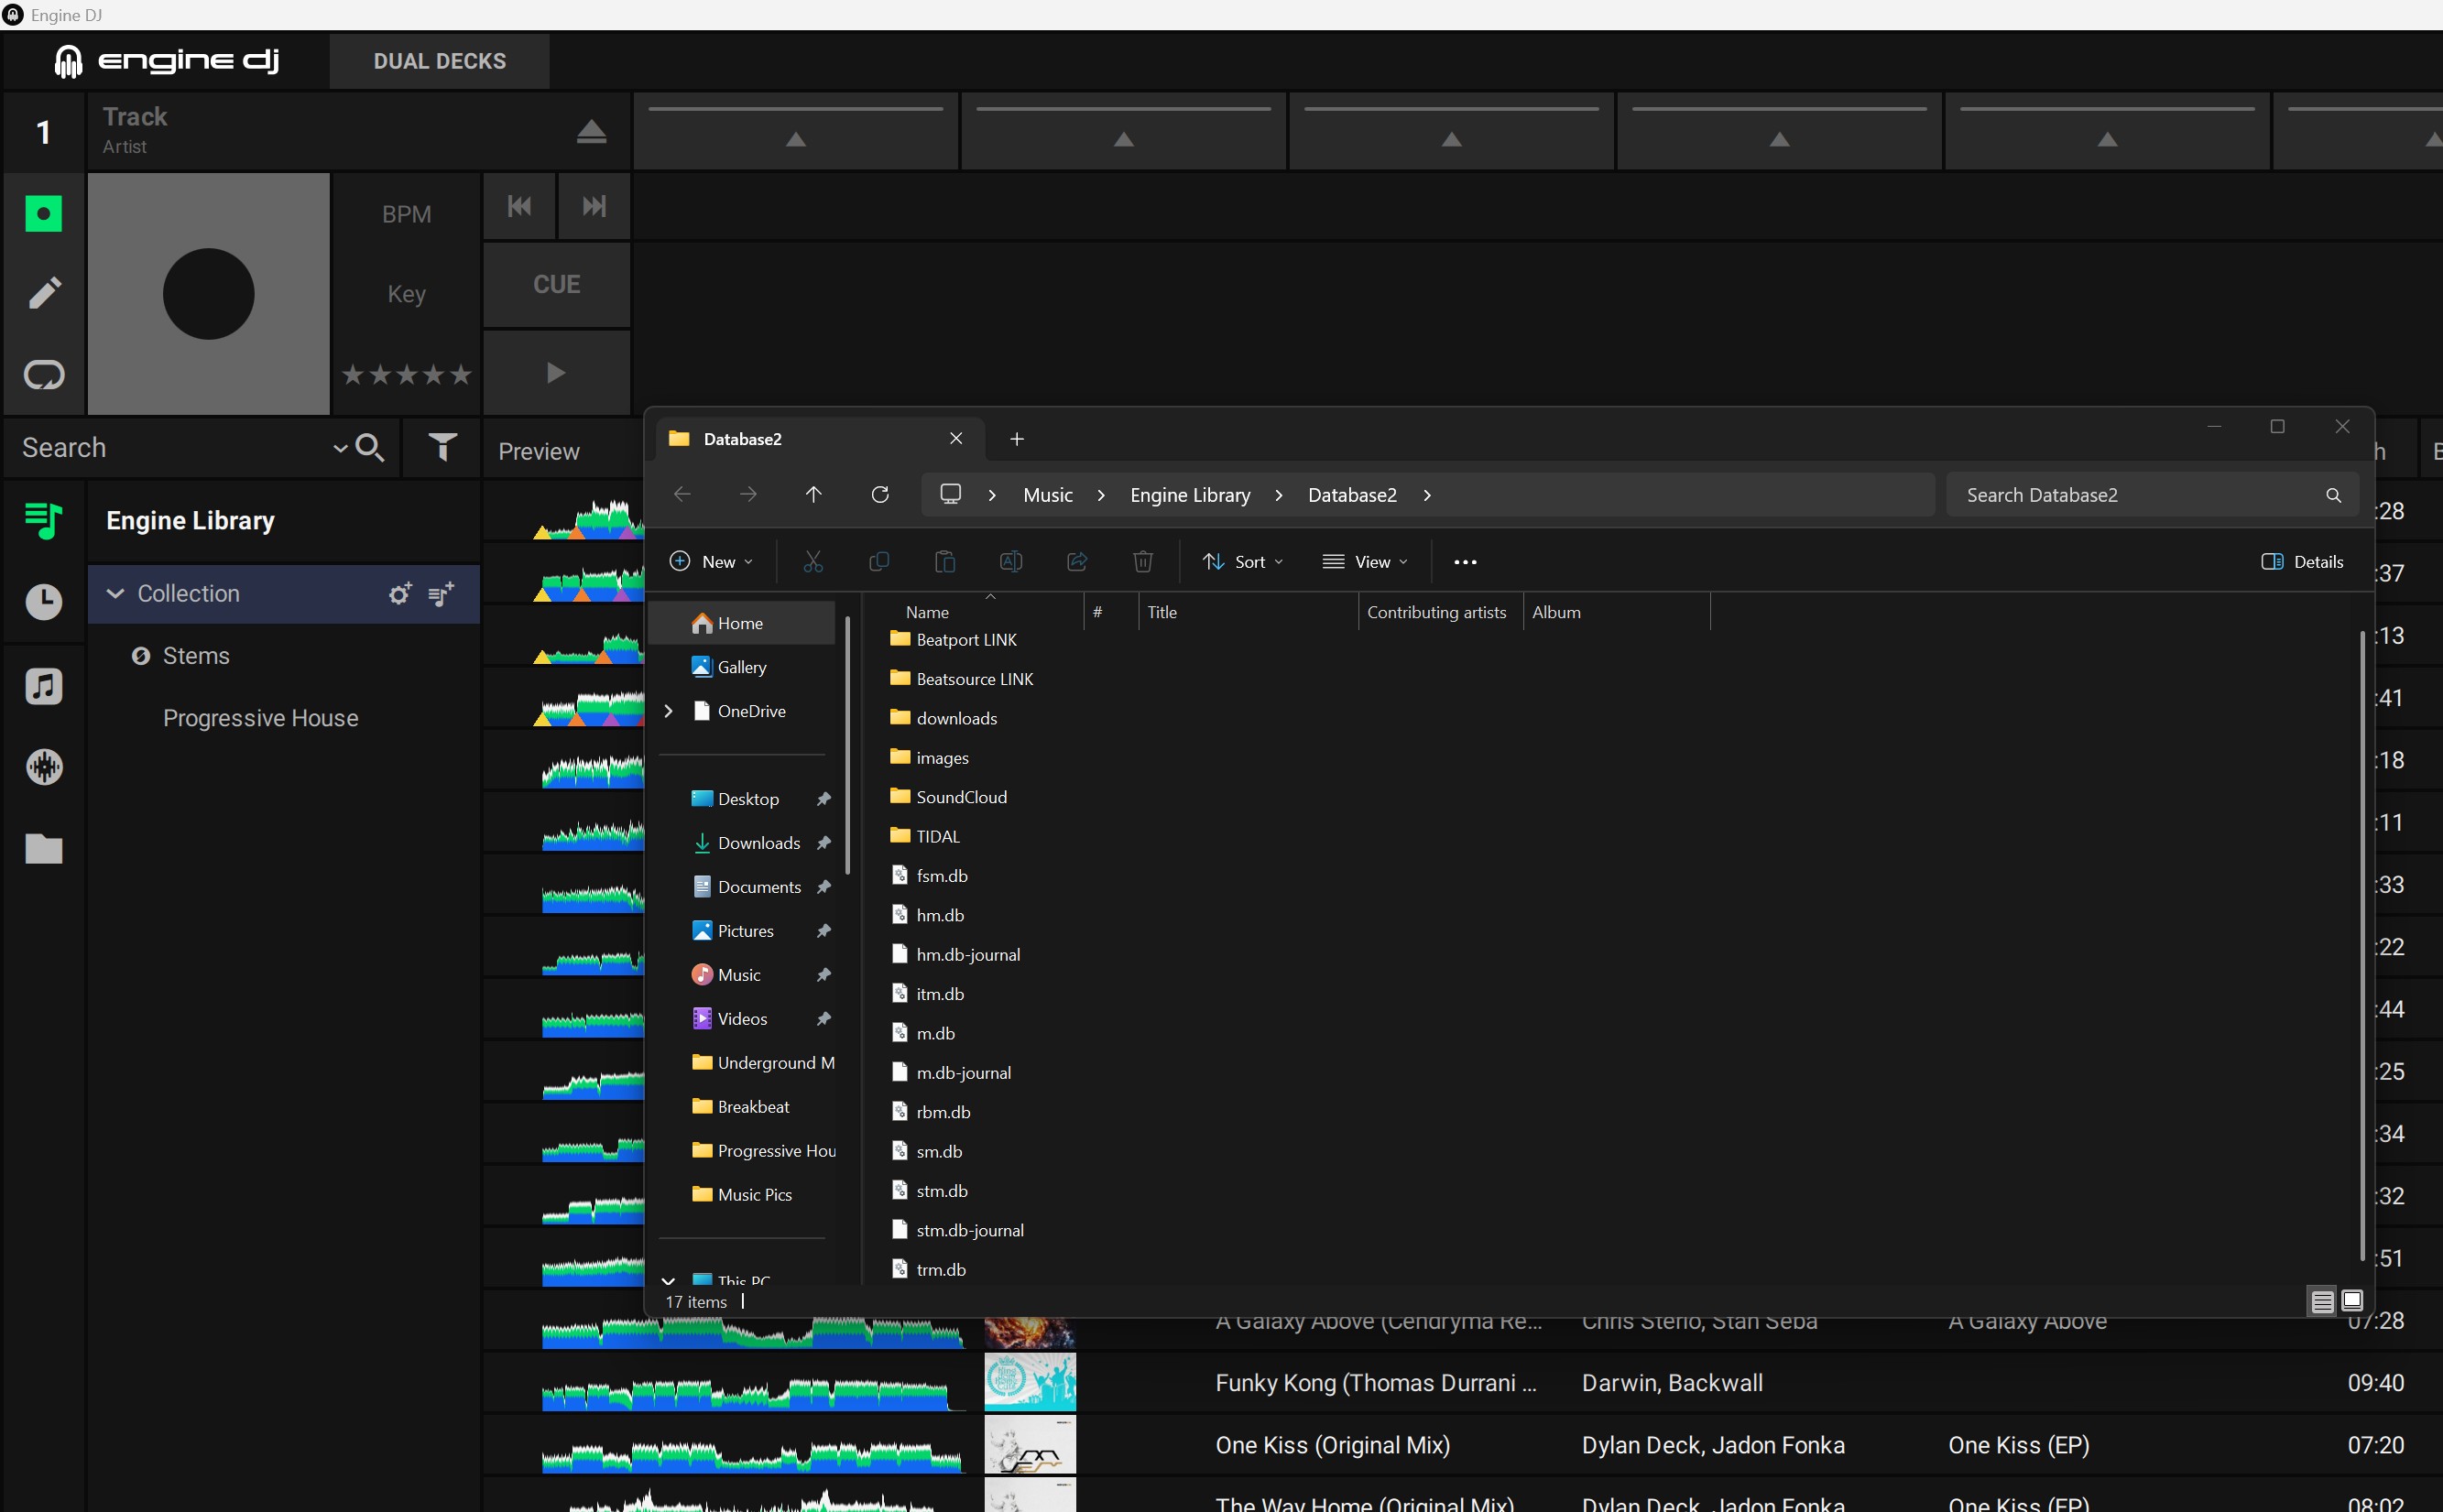The image size is (2443, 1512).
Task: Click the Cut scissors icon
Action: click(813, 562)
